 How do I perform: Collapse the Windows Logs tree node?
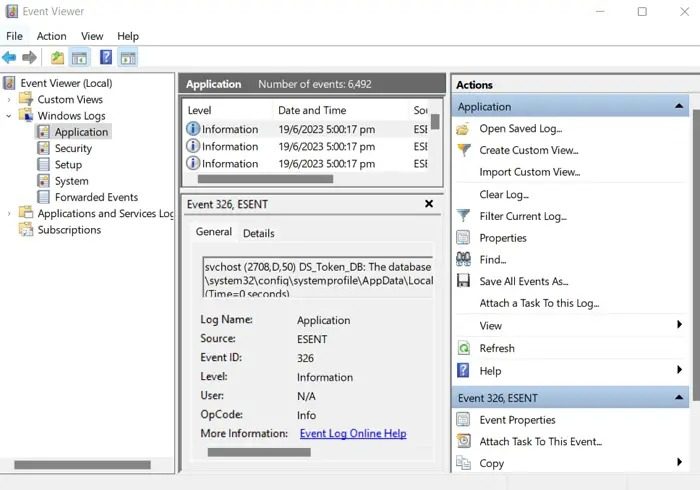(x=9, y=116)
